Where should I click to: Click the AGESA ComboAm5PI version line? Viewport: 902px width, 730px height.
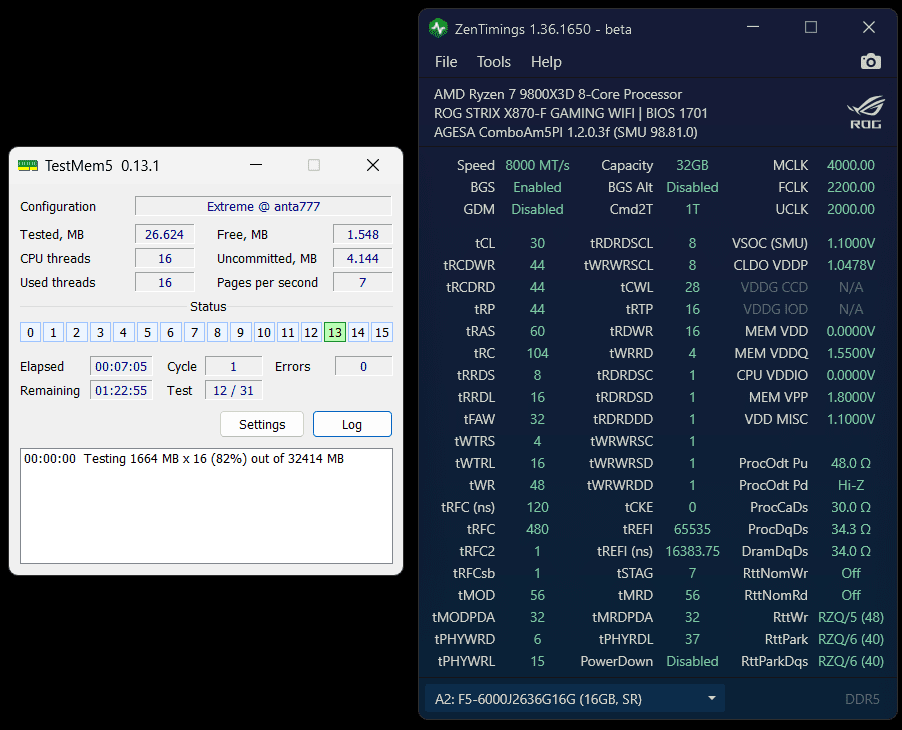[565, 132]
